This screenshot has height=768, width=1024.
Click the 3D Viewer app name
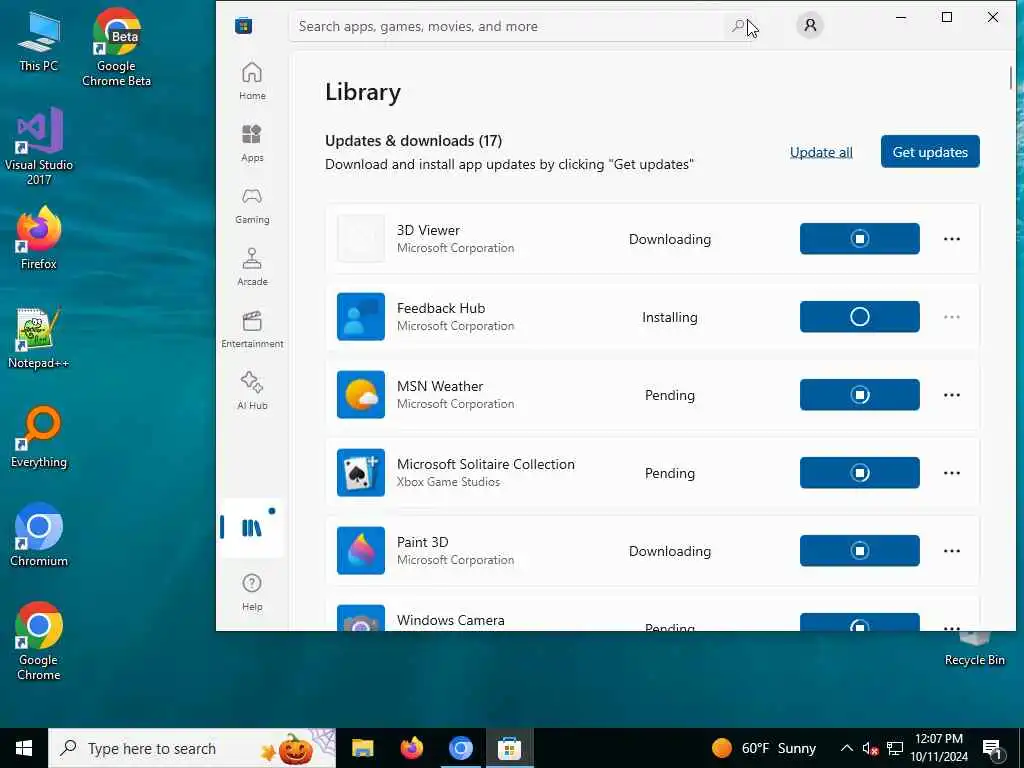428,230
